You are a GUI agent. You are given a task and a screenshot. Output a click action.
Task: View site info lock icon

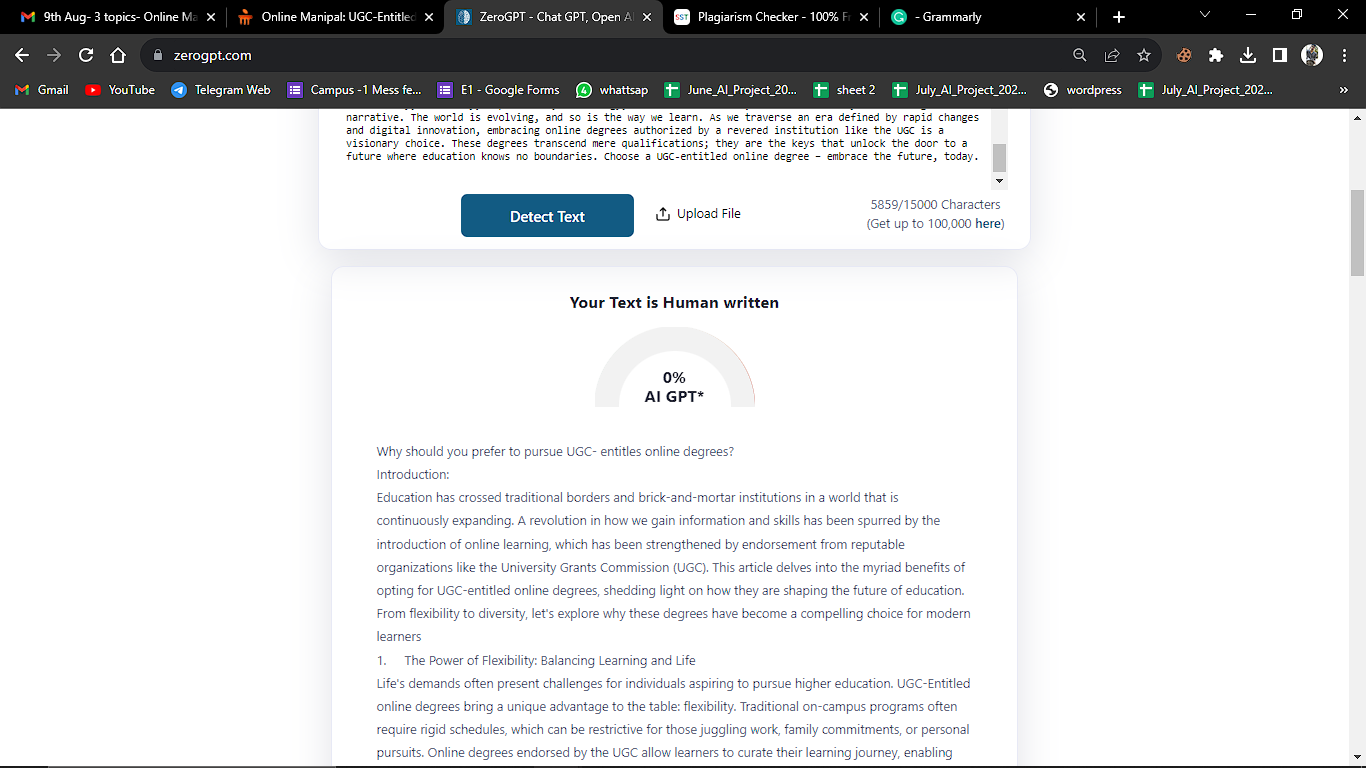(x=158, y=56)
